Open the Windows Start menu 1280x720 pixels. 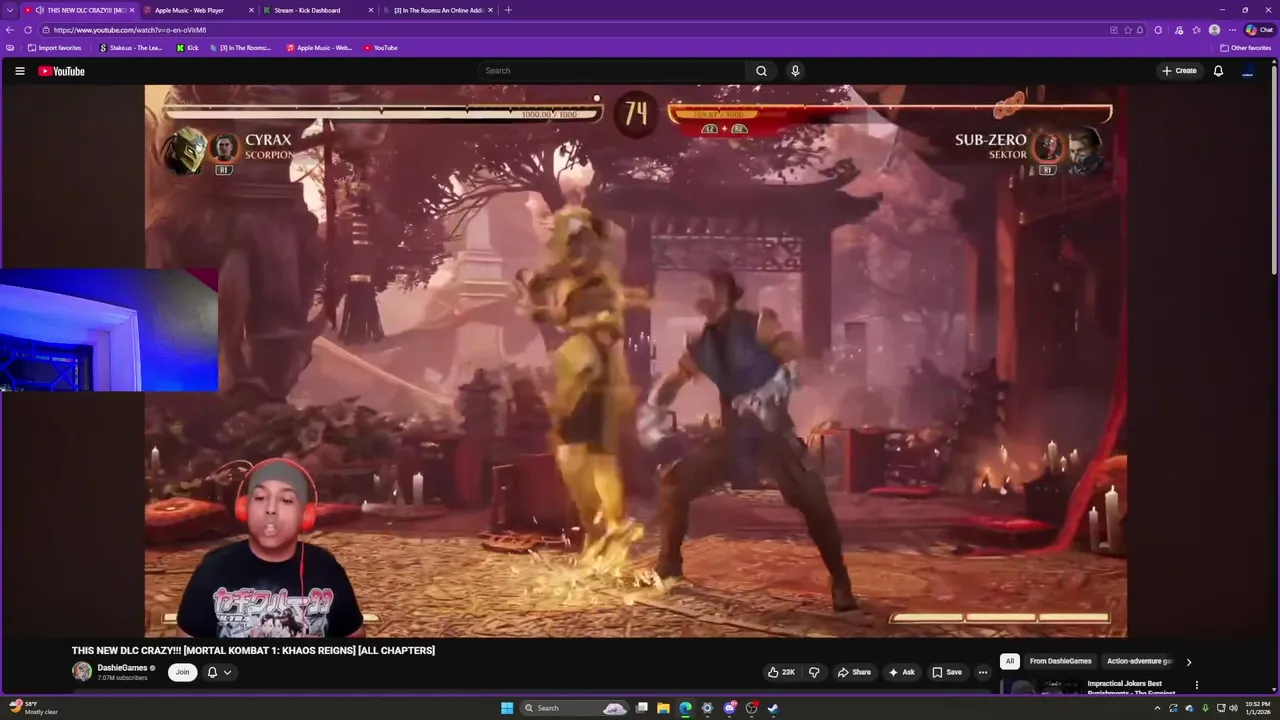pyautogui.click(x=507, y=708)
